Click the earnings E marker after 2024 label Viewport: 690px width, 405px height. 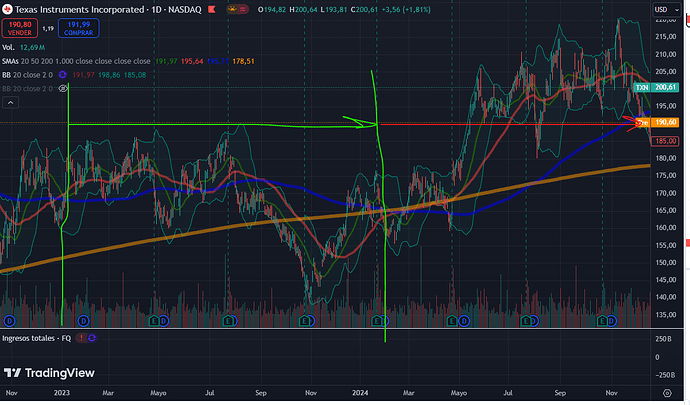point(376,321)
